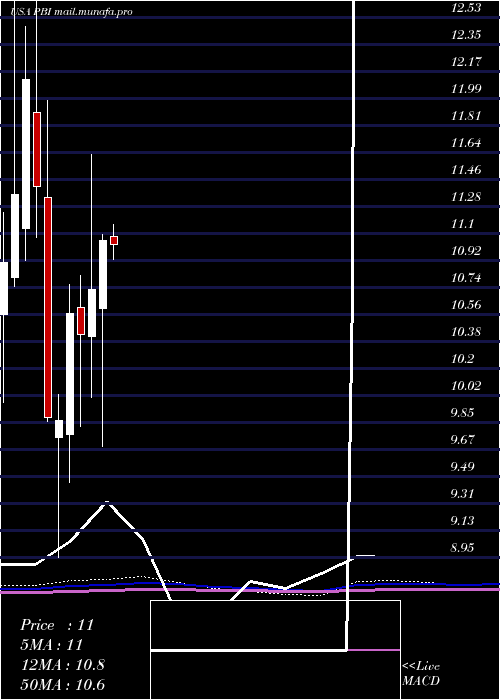Click the 12.17 price axis label
Viewport: 500px width, 700px height.
tap(466, 62)
